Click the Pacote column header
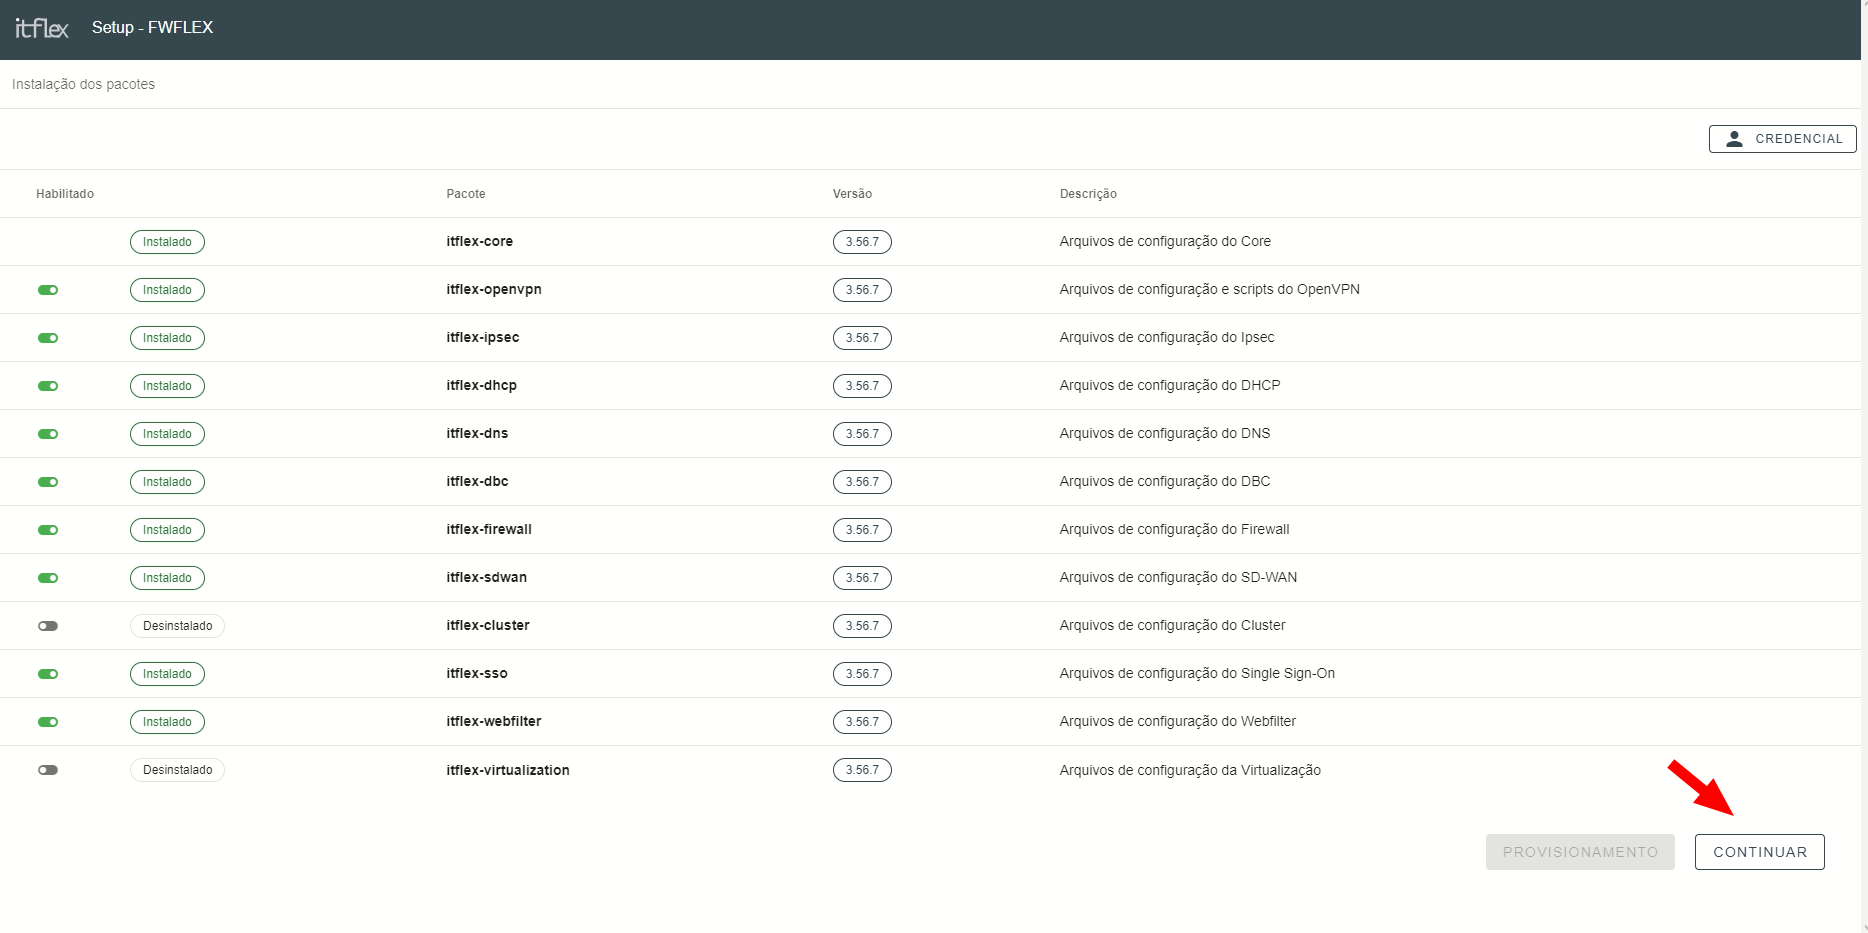Viewport: 1868px width, 933px height. (x=466, y=194)
